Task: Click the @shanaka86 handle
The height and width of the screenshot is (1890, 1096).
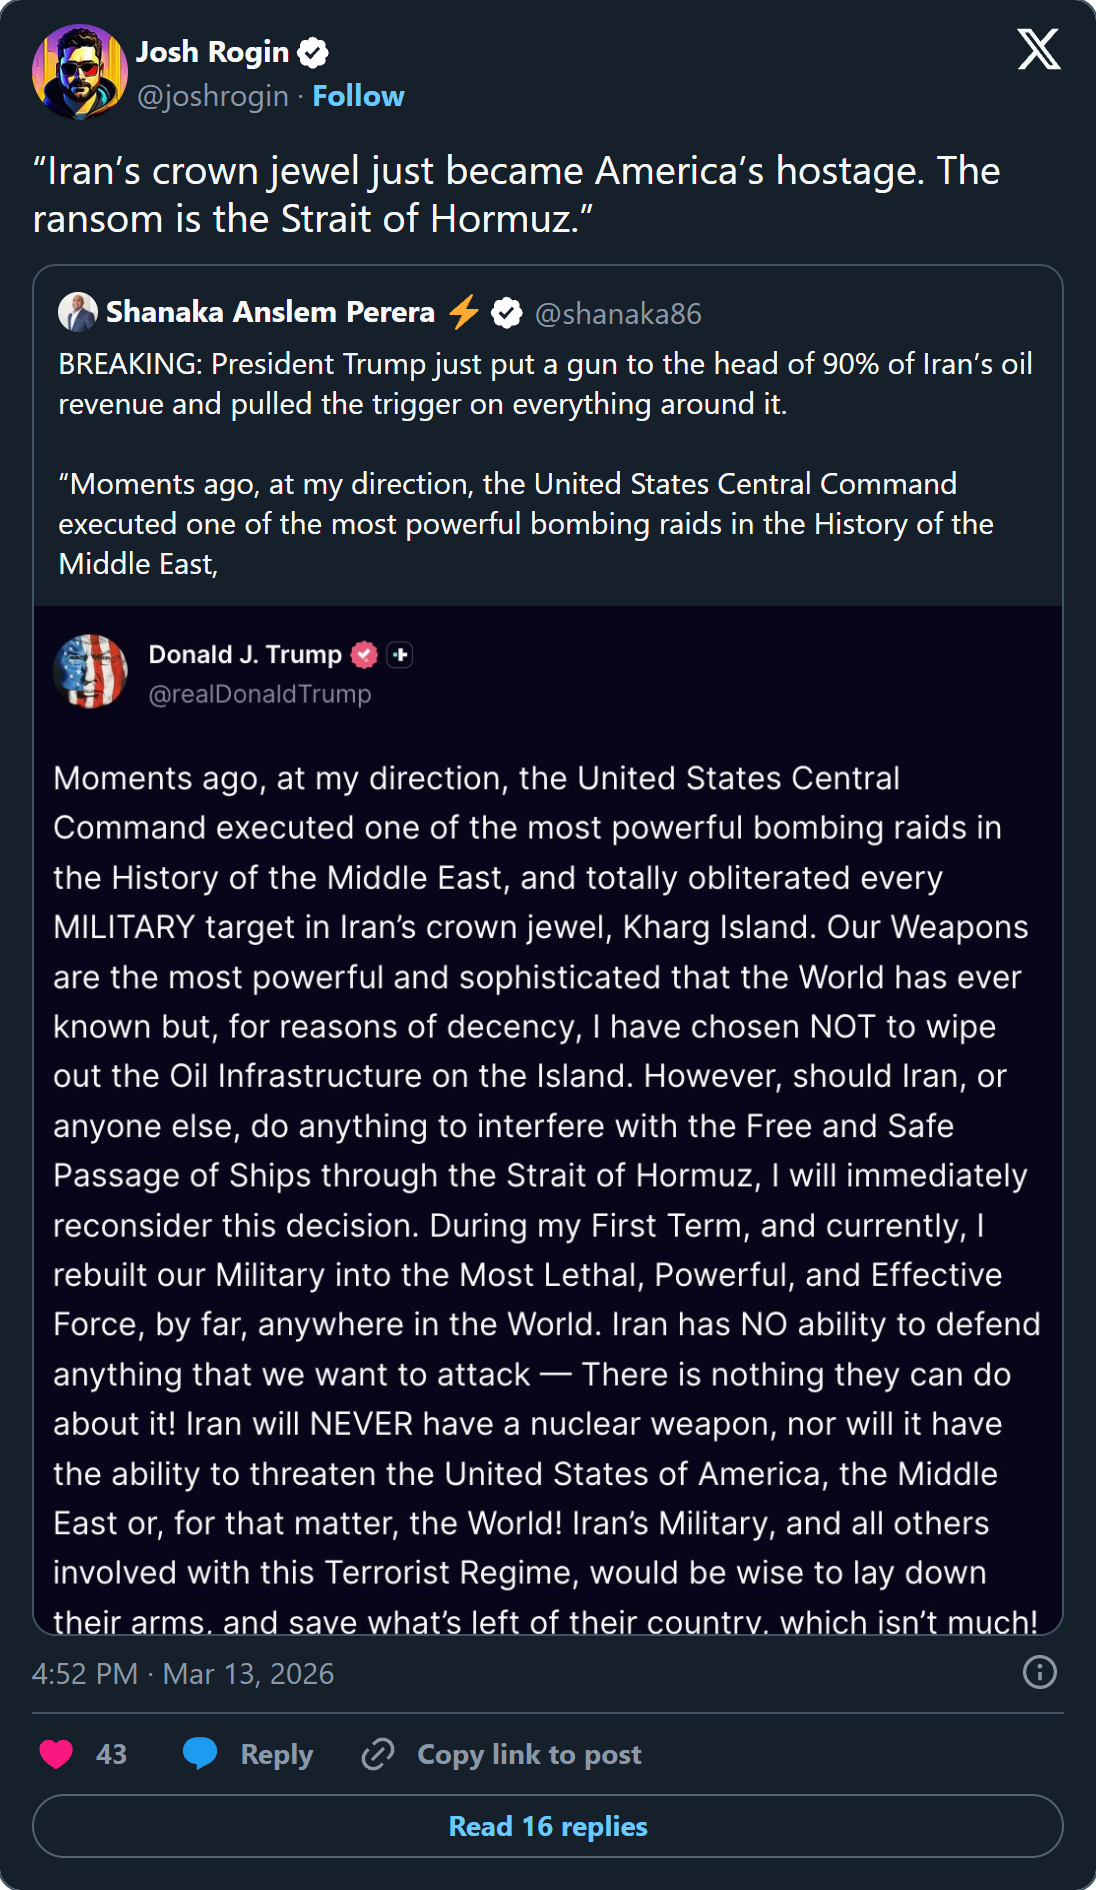Action: 618,313
